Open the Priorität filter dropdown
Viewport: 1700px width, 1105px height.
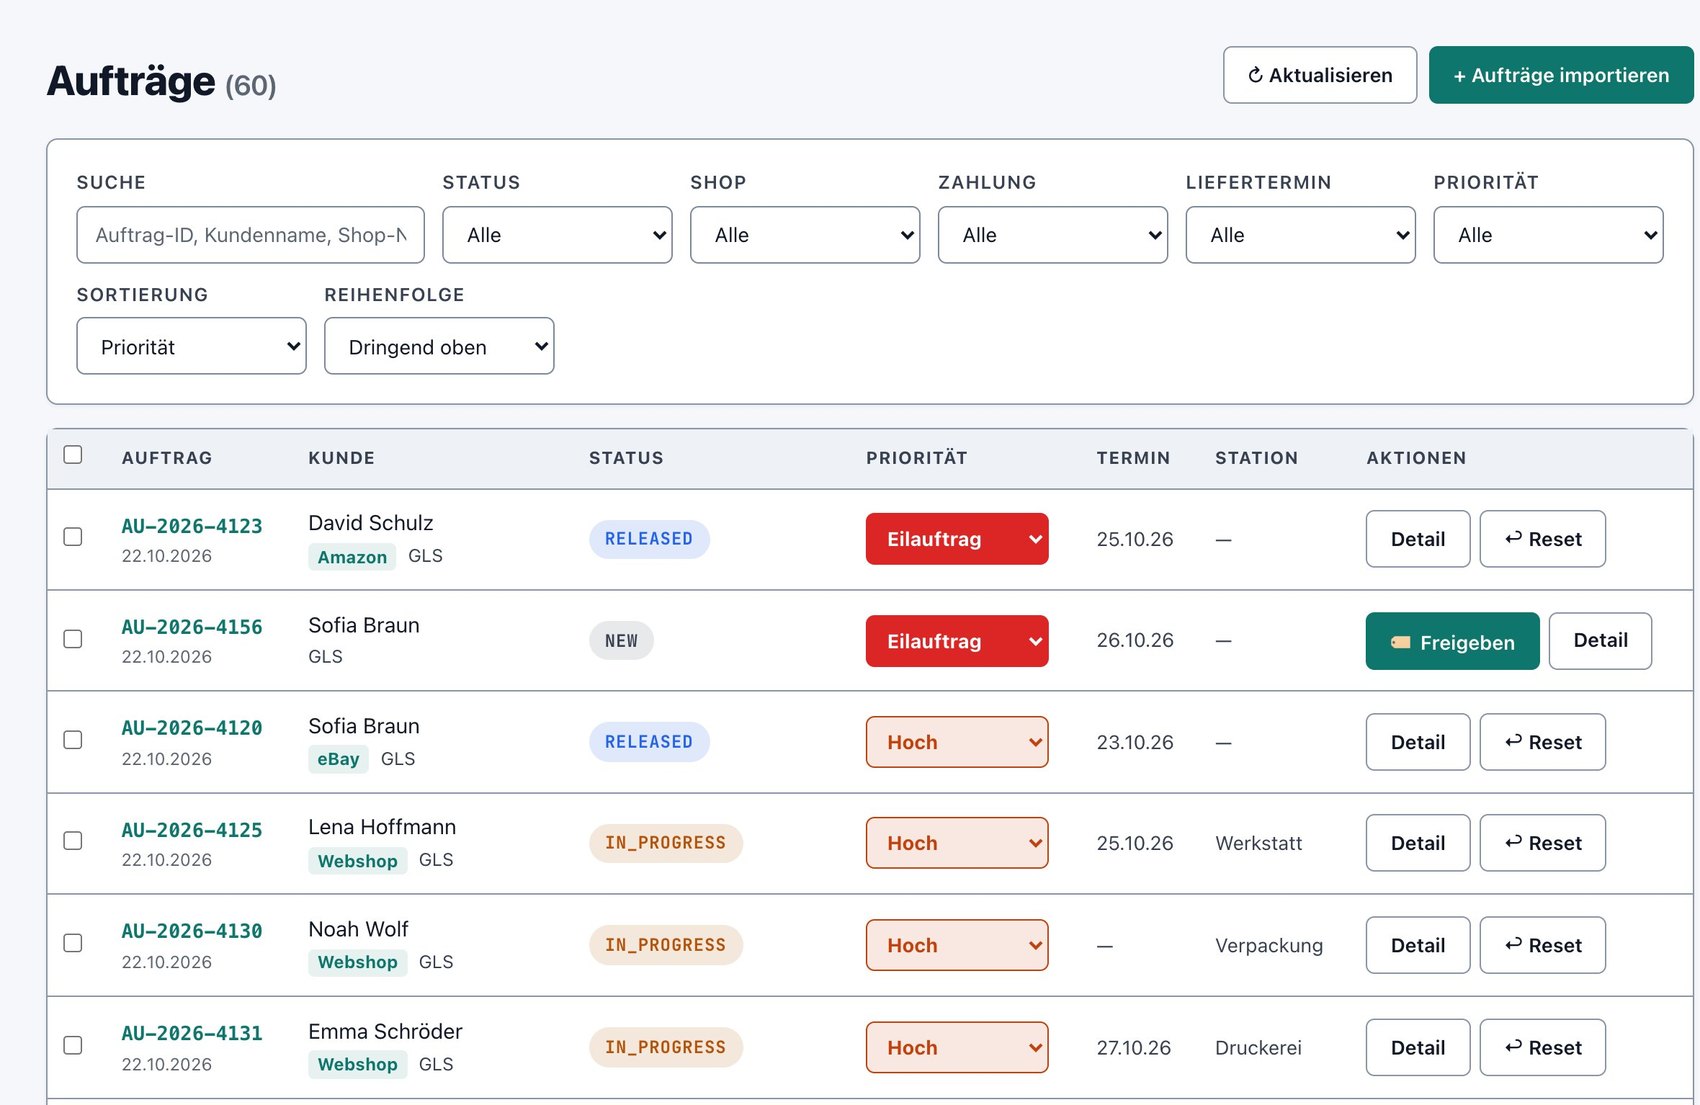(1548, 235)
